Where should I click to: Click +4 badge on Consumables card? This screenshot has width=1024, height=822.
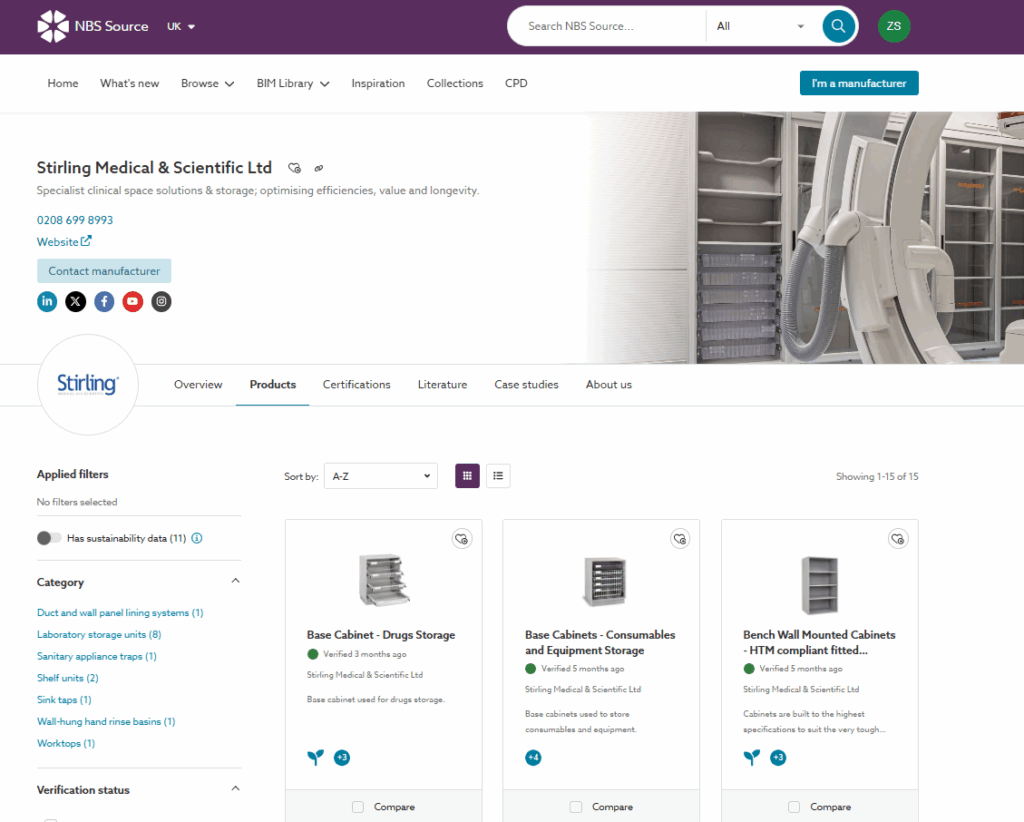point(534,757)
